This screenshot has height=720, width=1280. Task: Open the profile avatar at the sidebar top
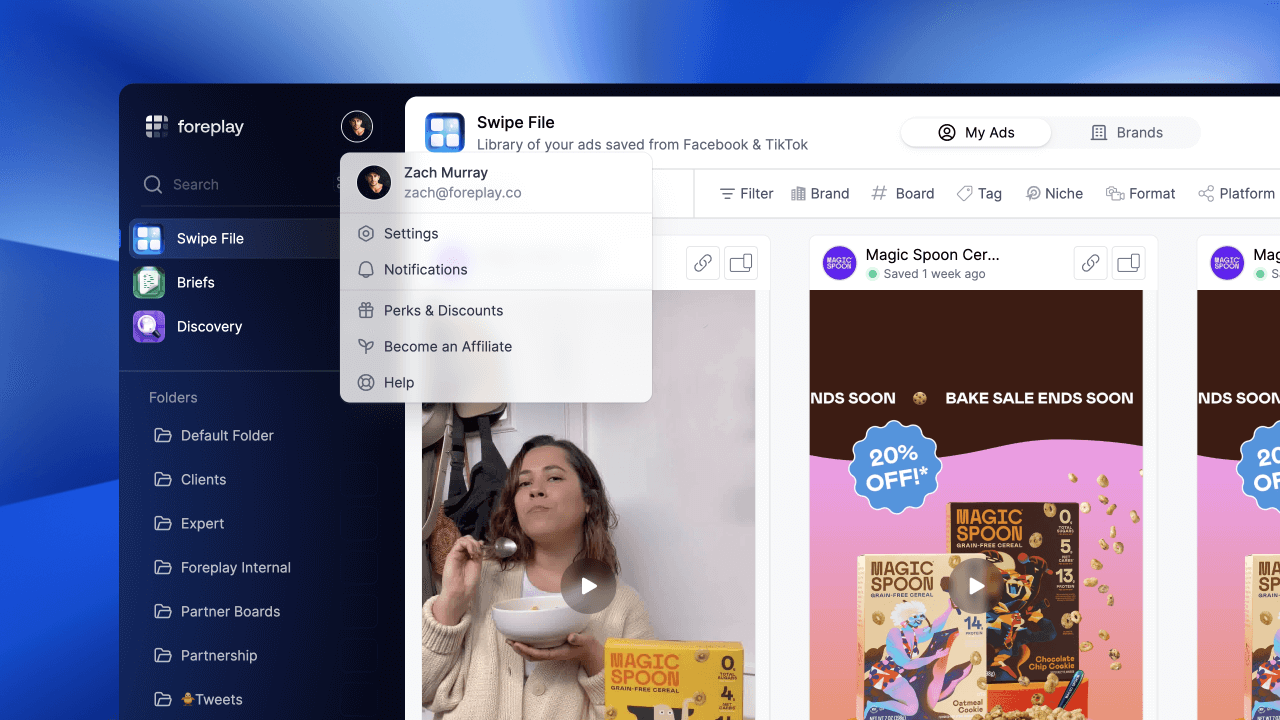point(357,127)
